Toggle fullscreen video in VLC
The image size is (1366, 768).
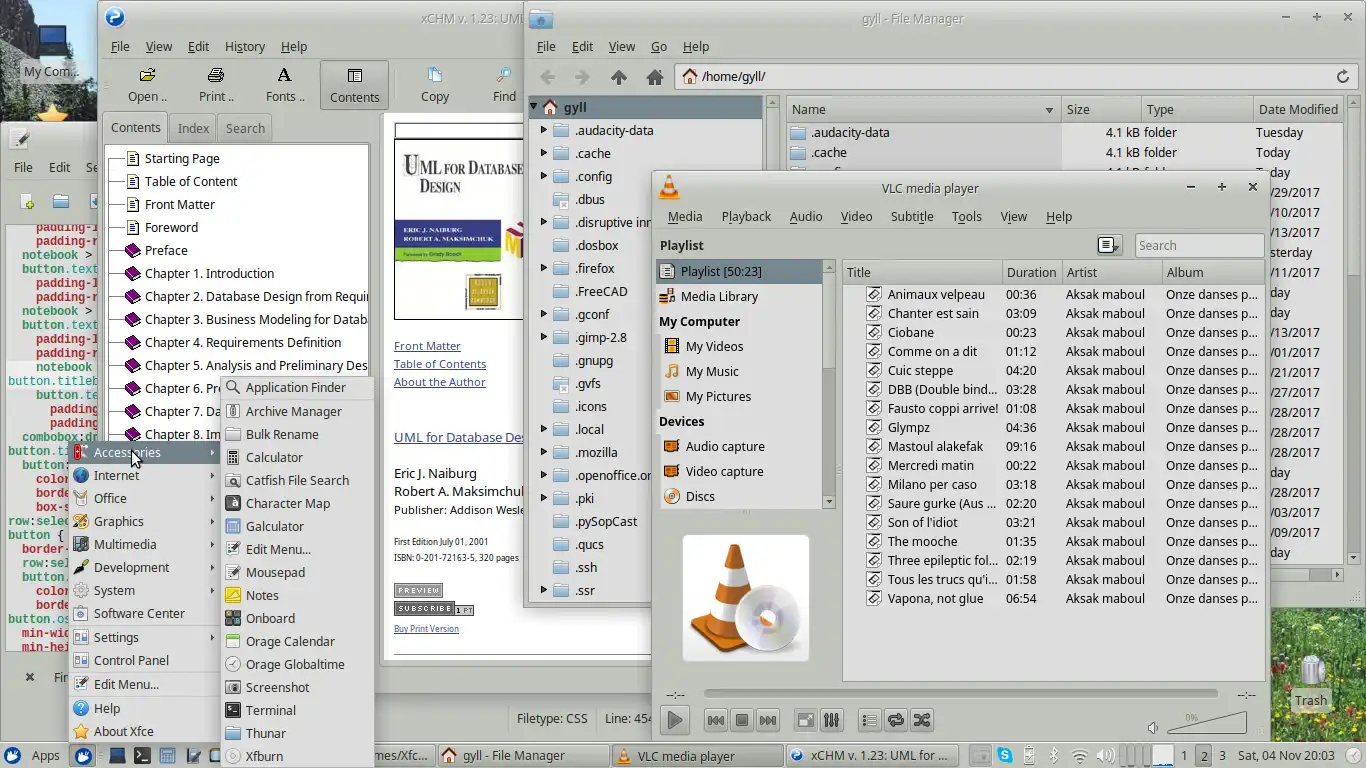pos(806,720)
